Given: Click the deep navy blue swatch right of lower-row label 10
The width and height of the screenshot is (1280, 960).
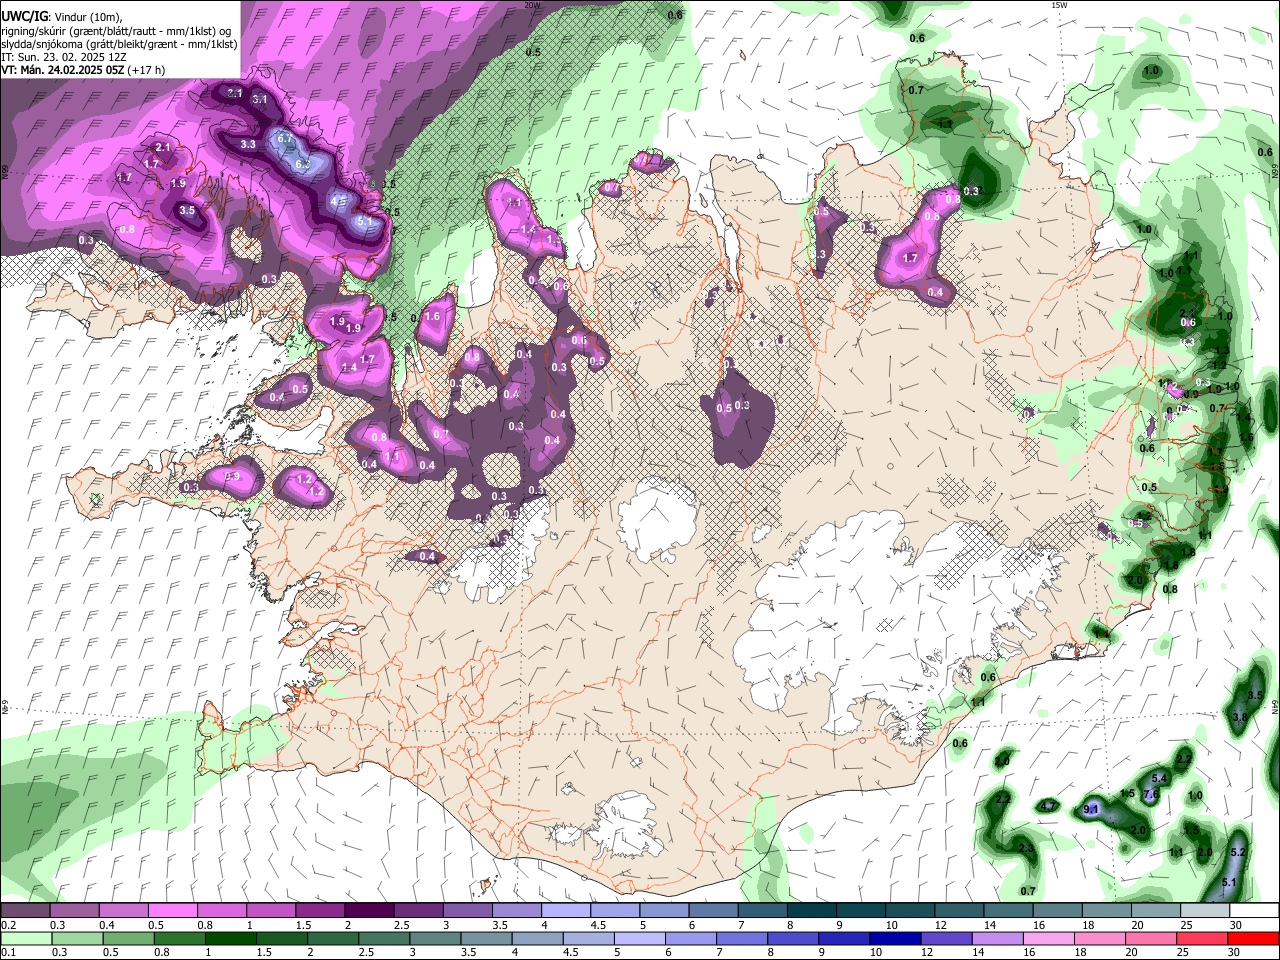Looking at the screenshot, I should pos(893,939).
